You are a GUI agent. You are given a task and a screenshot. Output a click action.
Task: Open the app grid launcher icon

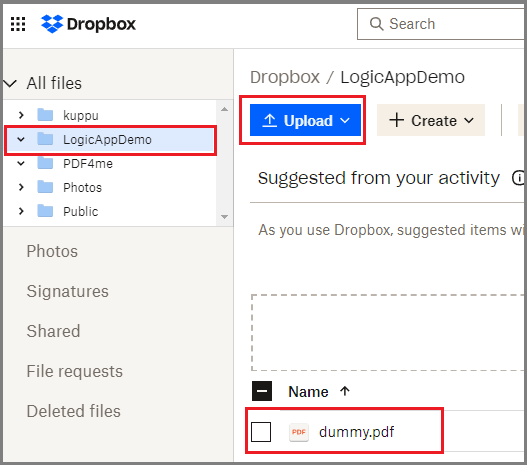pyautogui.click(x=18, y=24)
